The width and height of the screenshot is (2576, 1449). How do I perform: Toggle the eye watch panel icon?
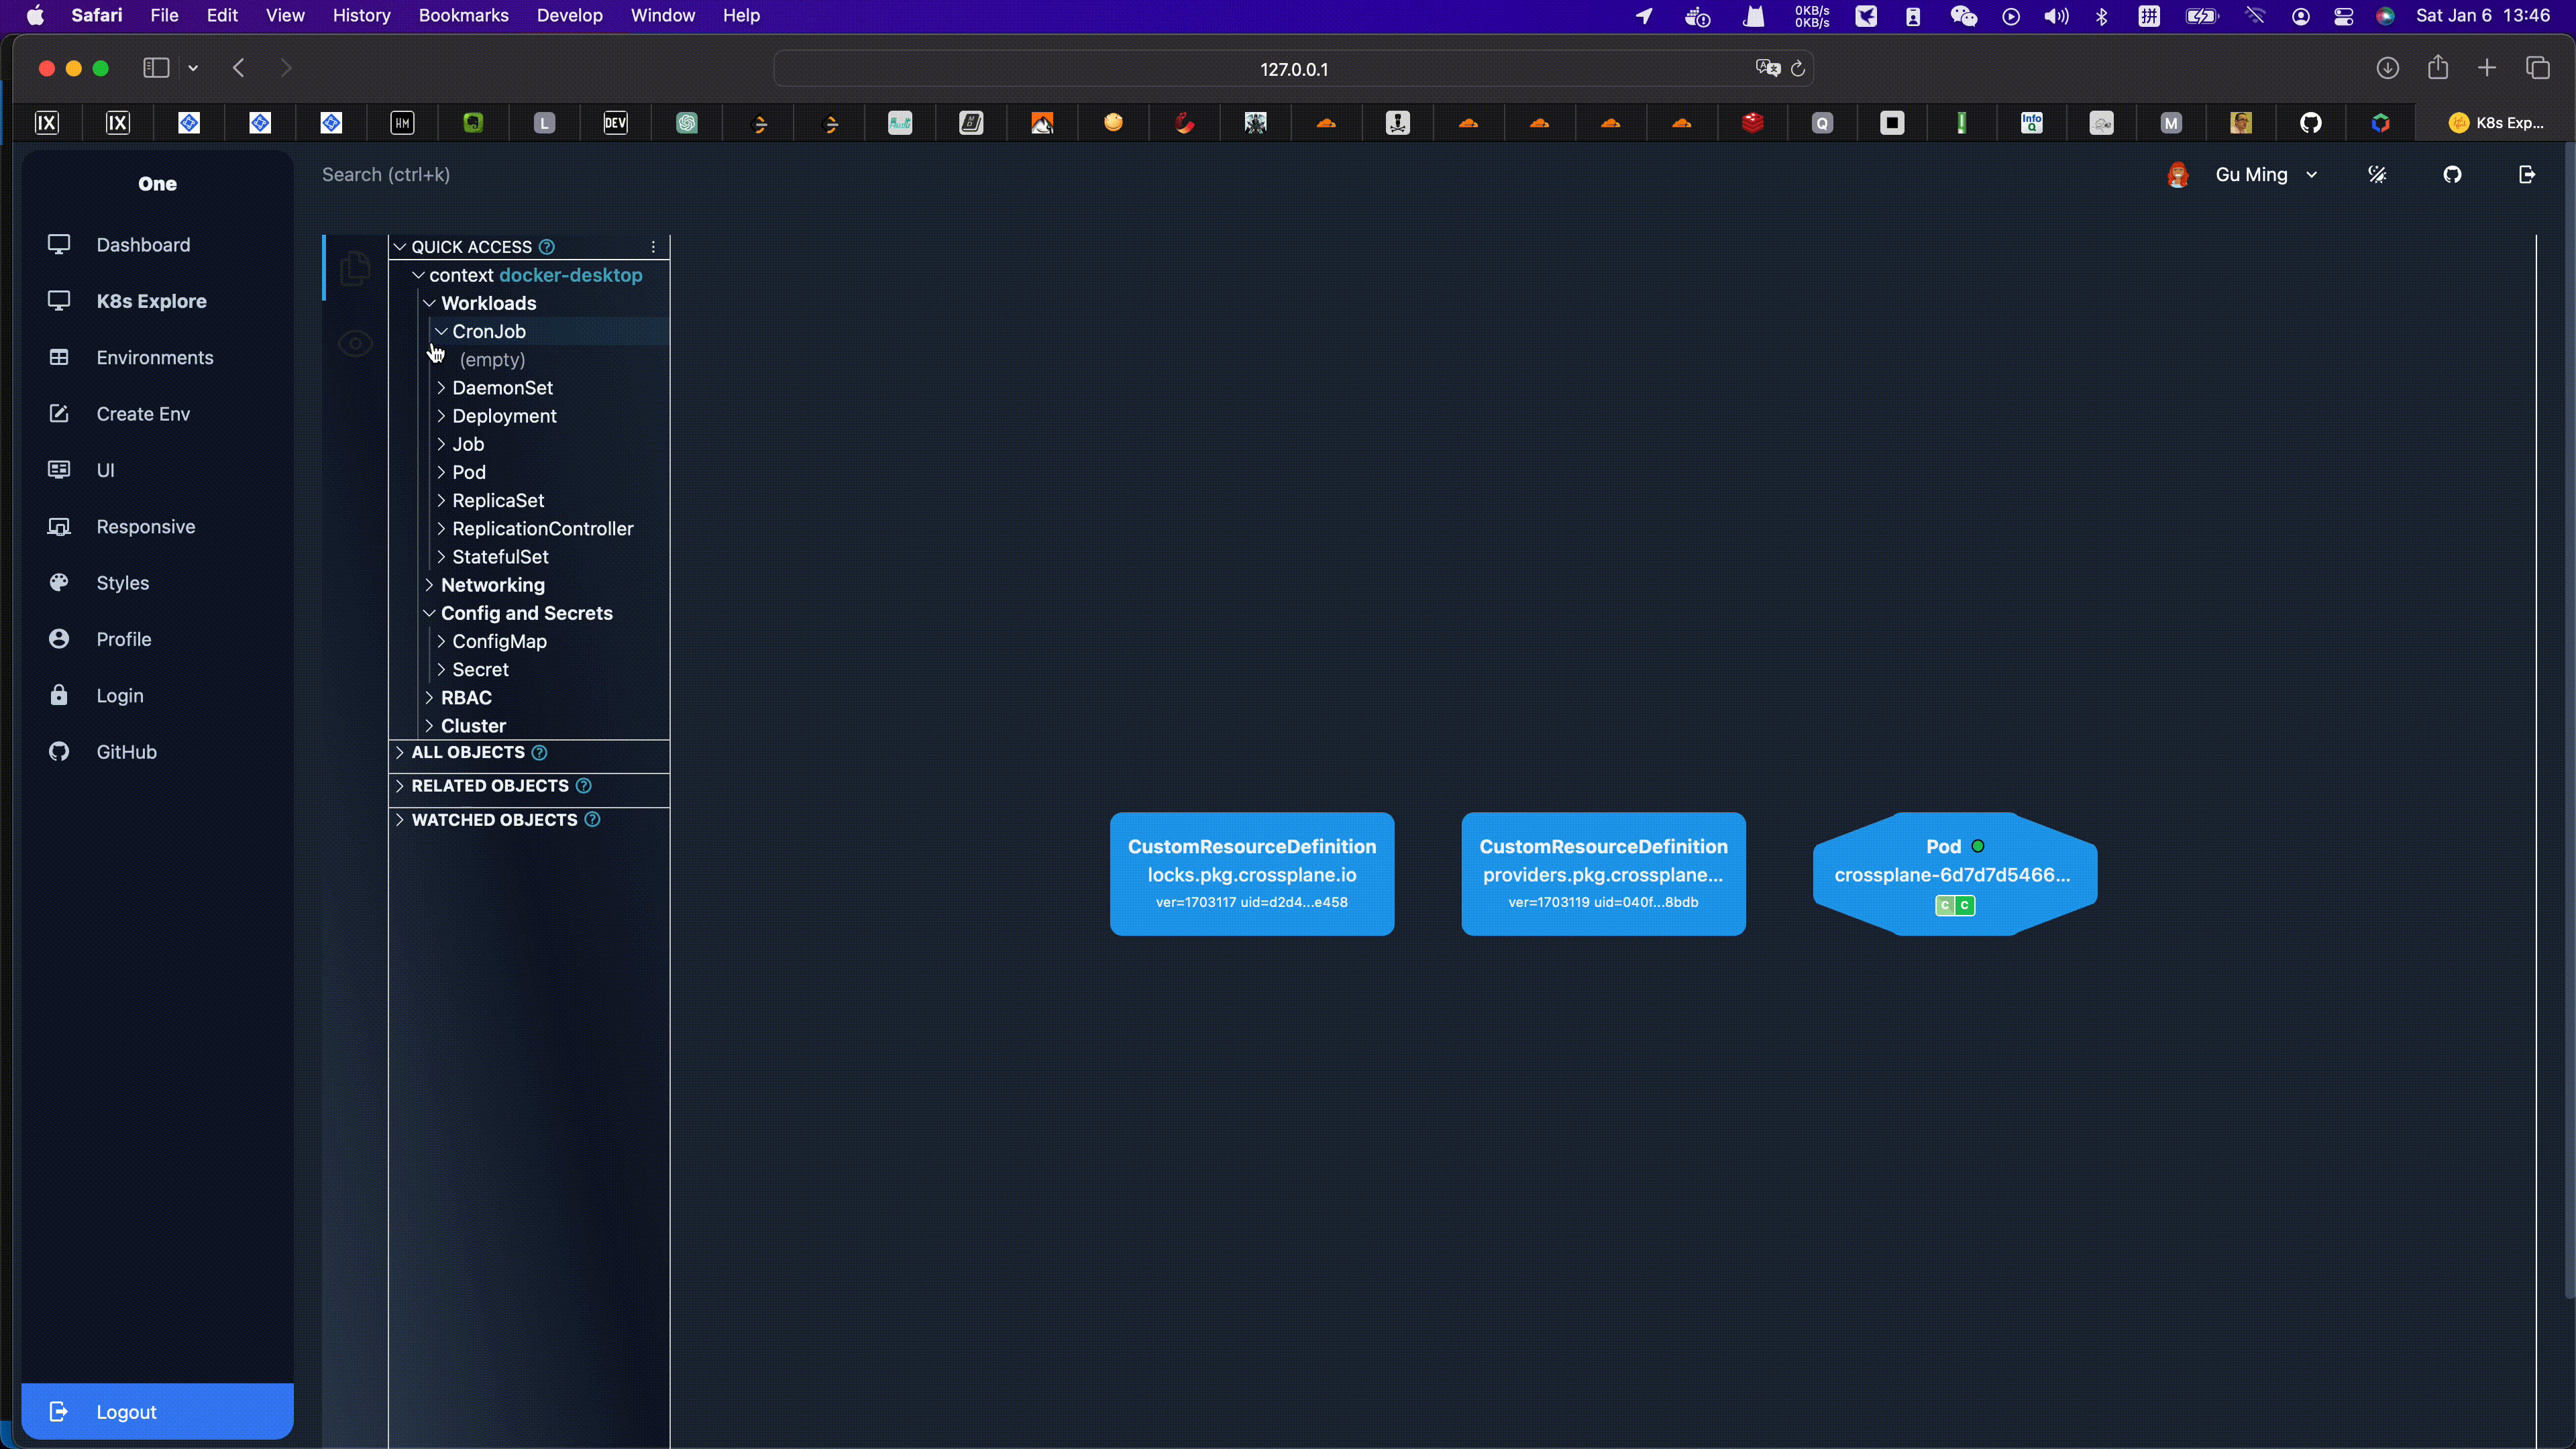355,344
